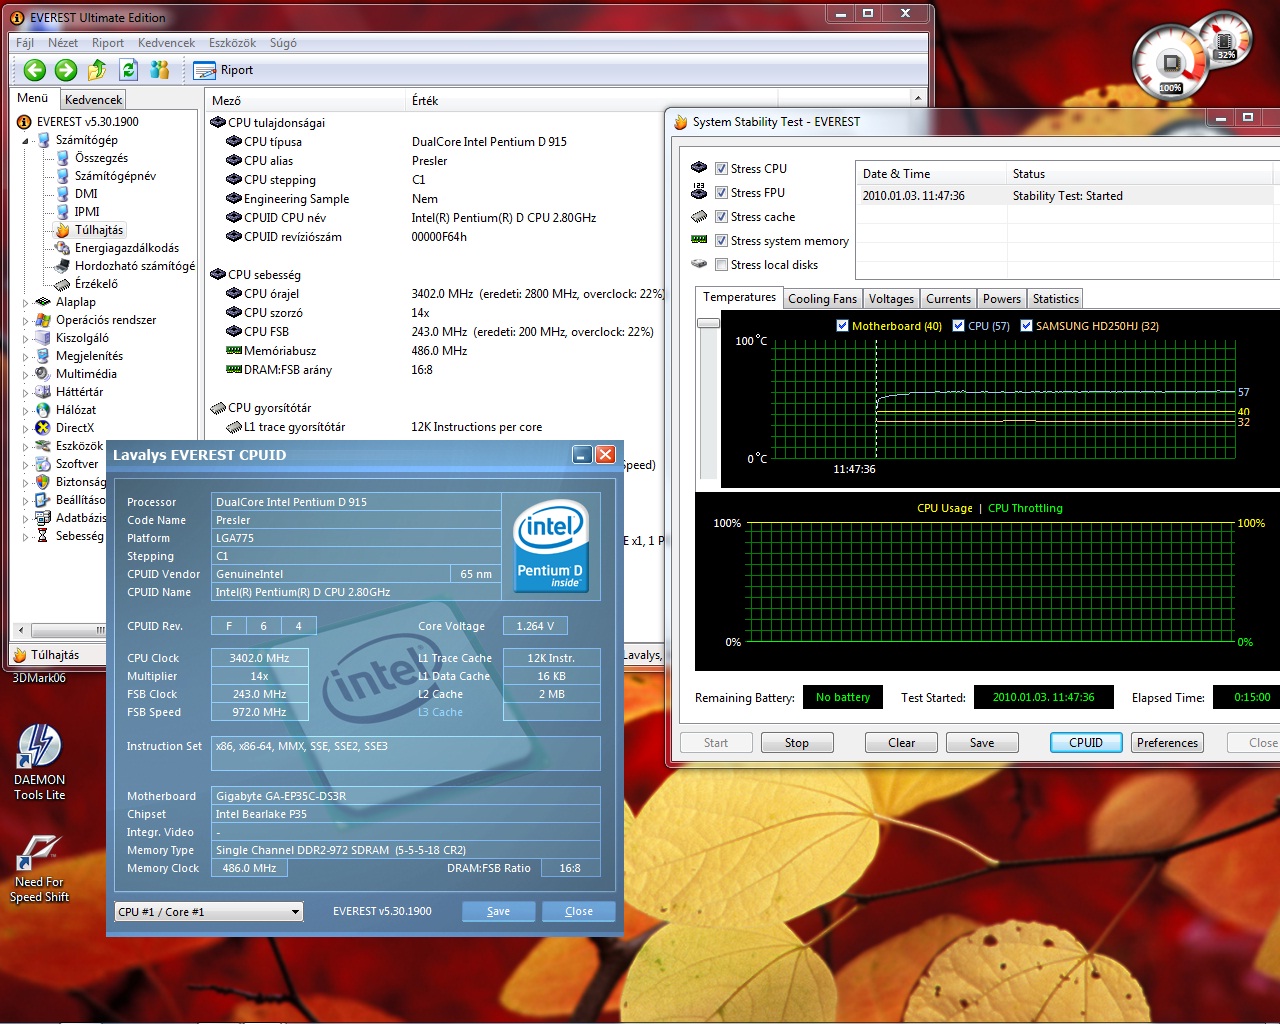Switch to Statistics tab
Image resolution: width=1280 pixels, height=1024 pixels.
(1055, 299)
